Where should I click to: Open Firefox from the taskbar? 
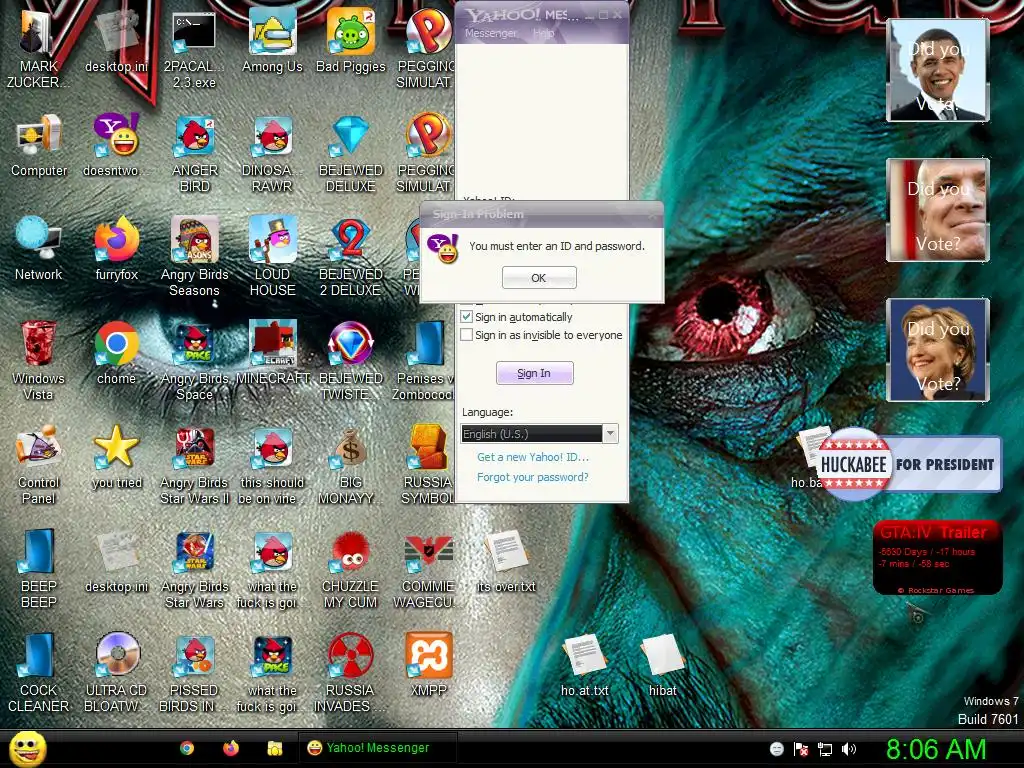[231, 748]
